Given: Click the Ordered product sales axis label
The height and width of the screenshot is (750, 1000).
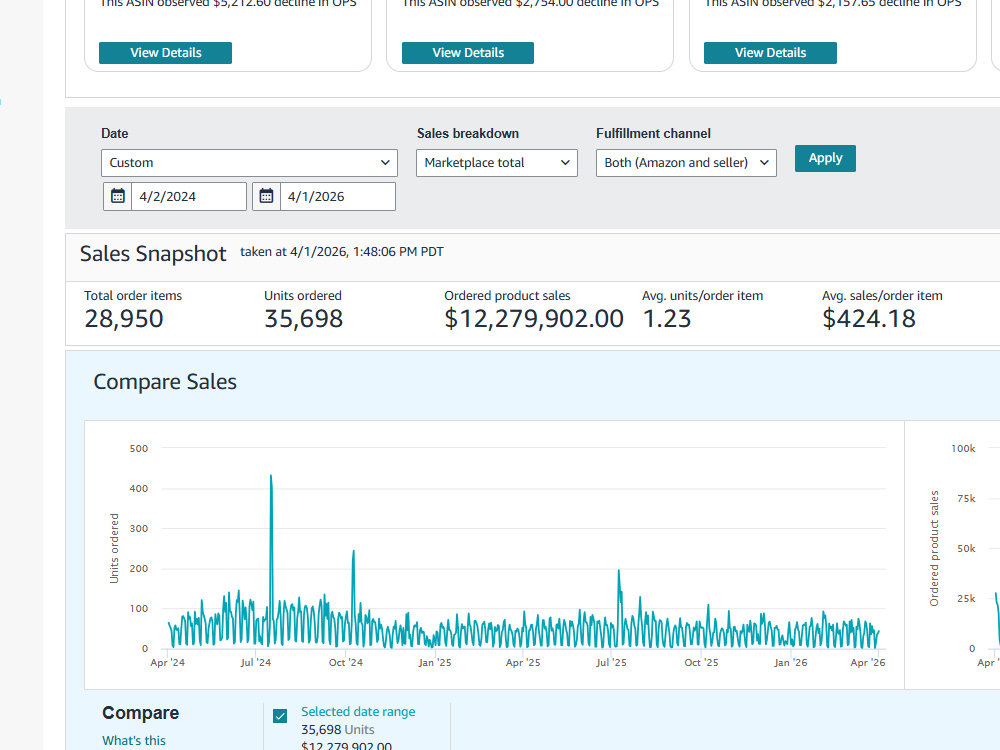Looking at the screenshot, I should 934,548.
